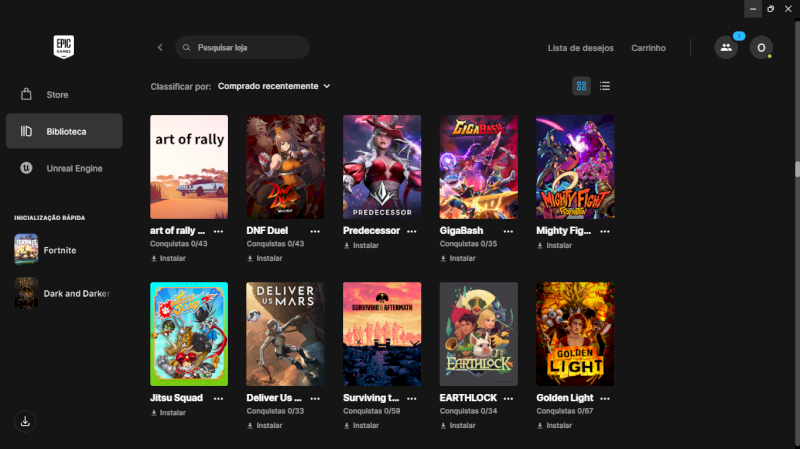Open EARTHLOCK options menu

(x=508, y=398)
